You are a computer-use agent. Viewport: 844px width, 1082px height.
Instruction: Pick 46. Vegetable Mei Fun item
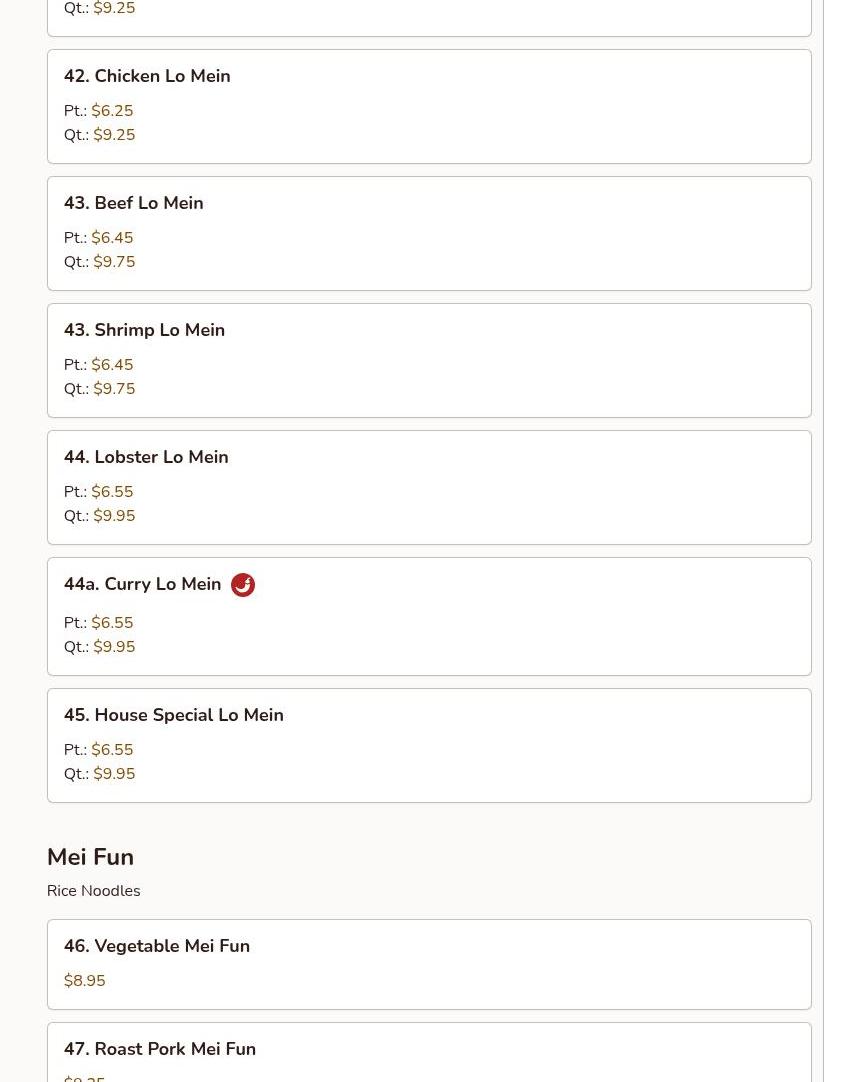pos(429,964)
